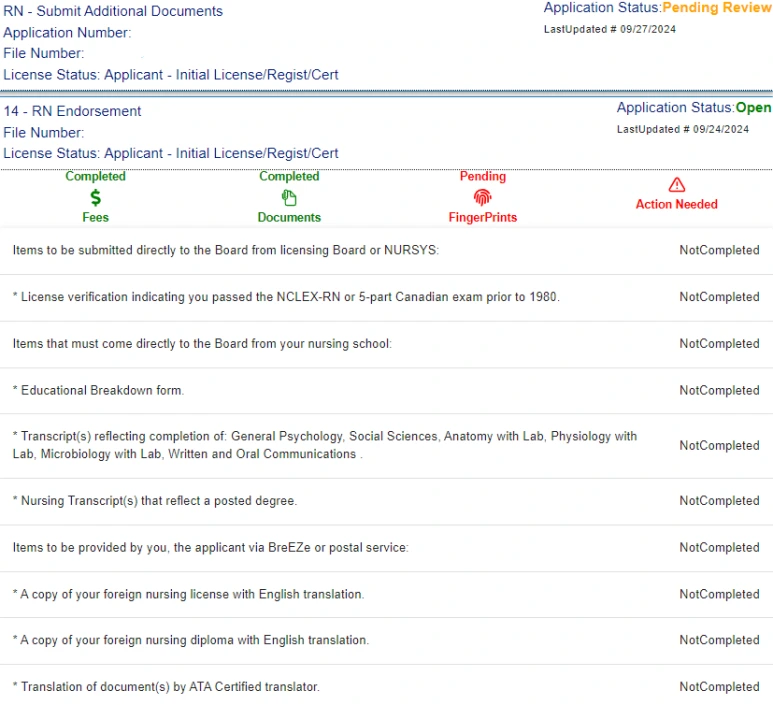Select the Educational Breakdown form row
This screenshot has height=705, width=773.
tap(386, 390)
